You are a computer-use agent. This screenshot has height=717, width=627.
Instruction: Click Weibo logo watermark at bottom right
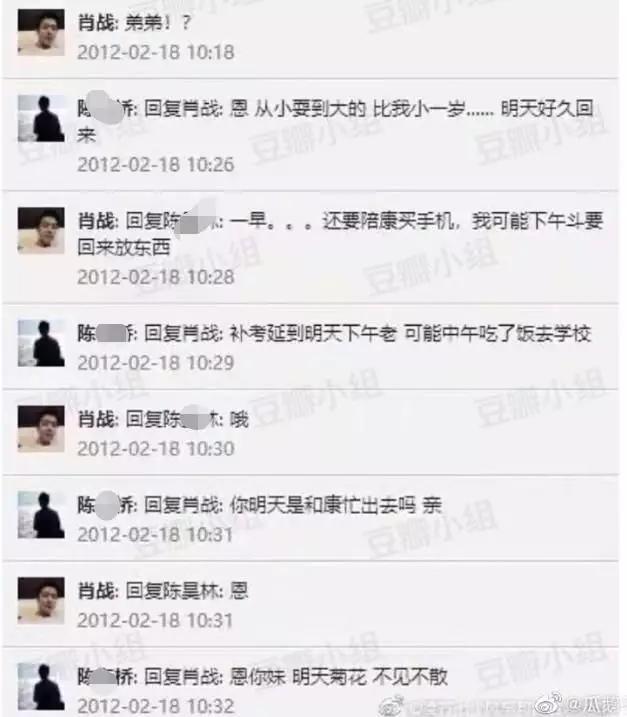point(549,703)
